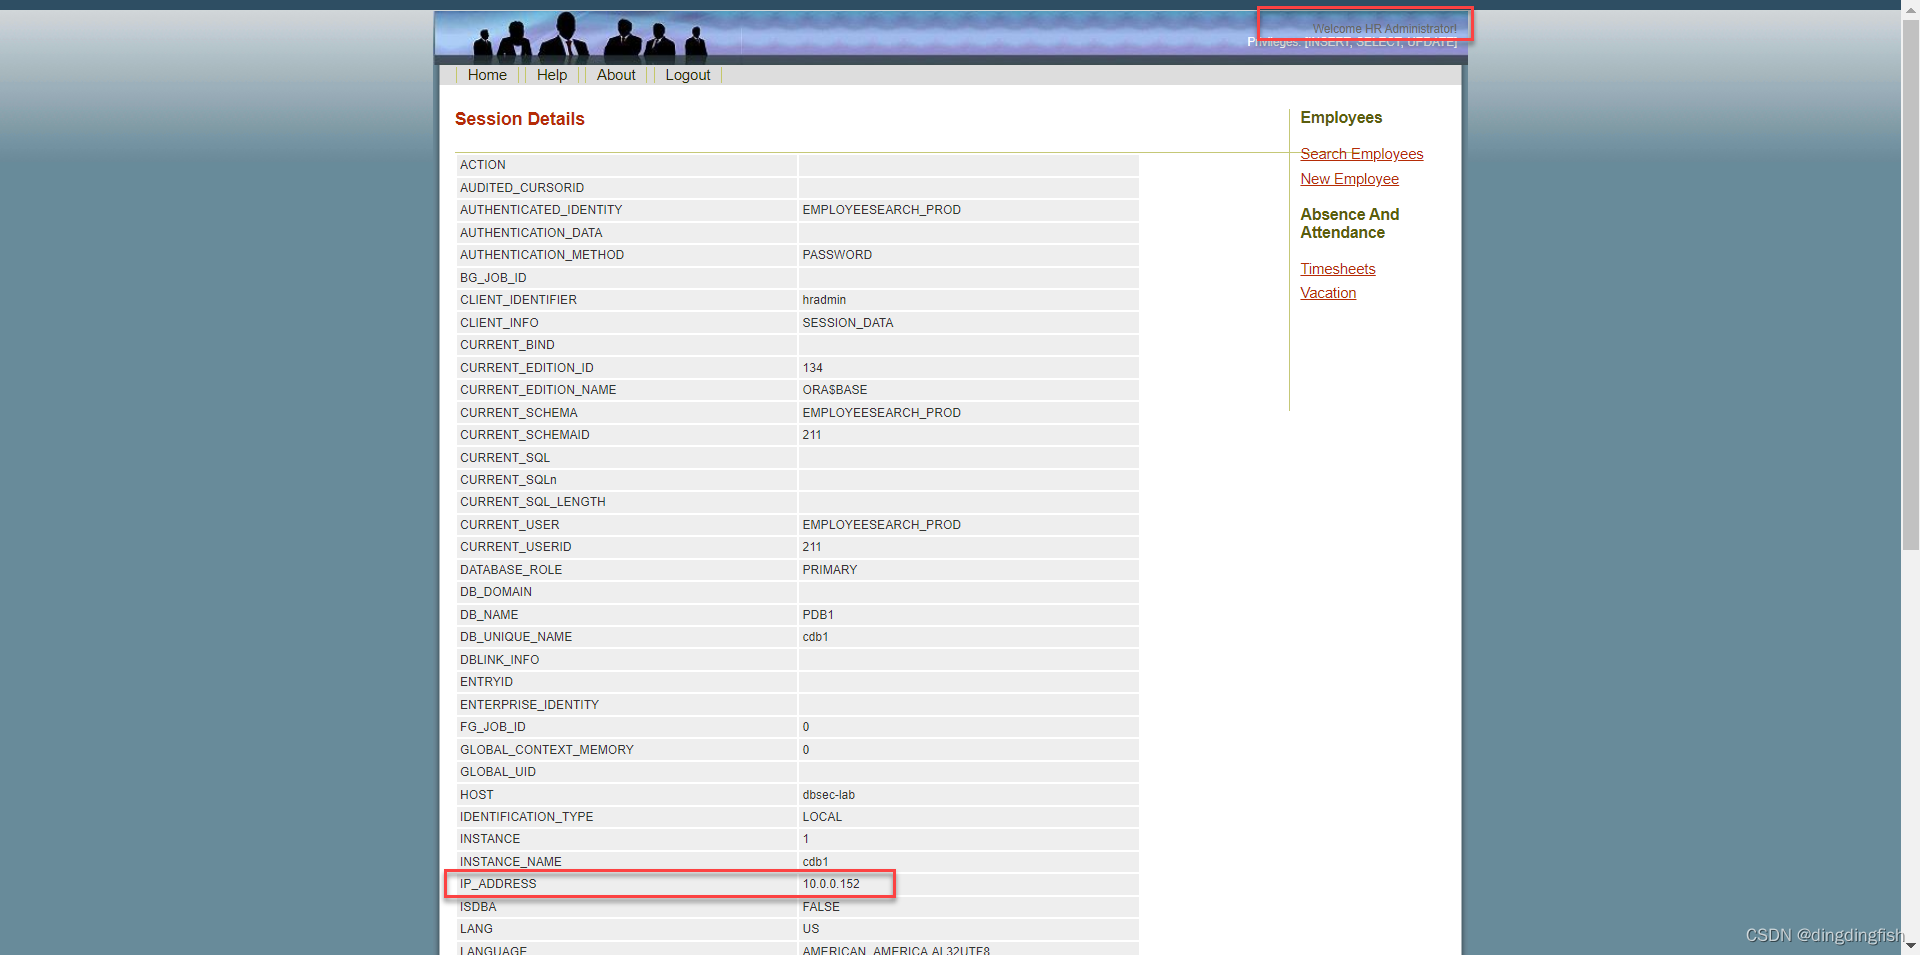Select the IP_ADDRESS label cell
1920x955 pixels.
[x=626, y=884]
